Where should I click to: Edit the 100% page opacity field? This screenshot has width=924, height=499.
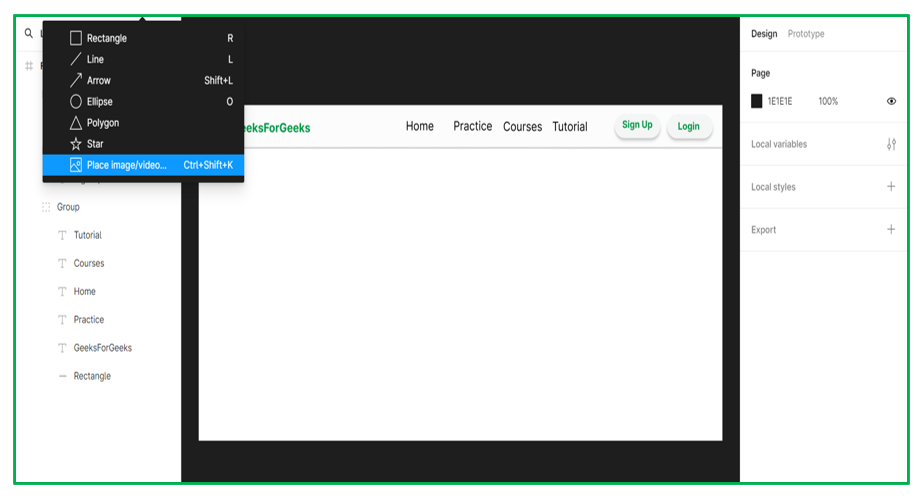point(828,101)
